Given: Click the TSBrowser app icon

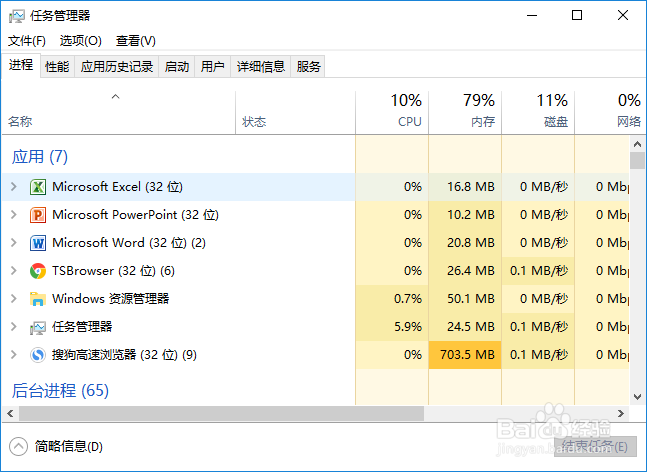Looking at the screenshot, I should coord(38,271).
